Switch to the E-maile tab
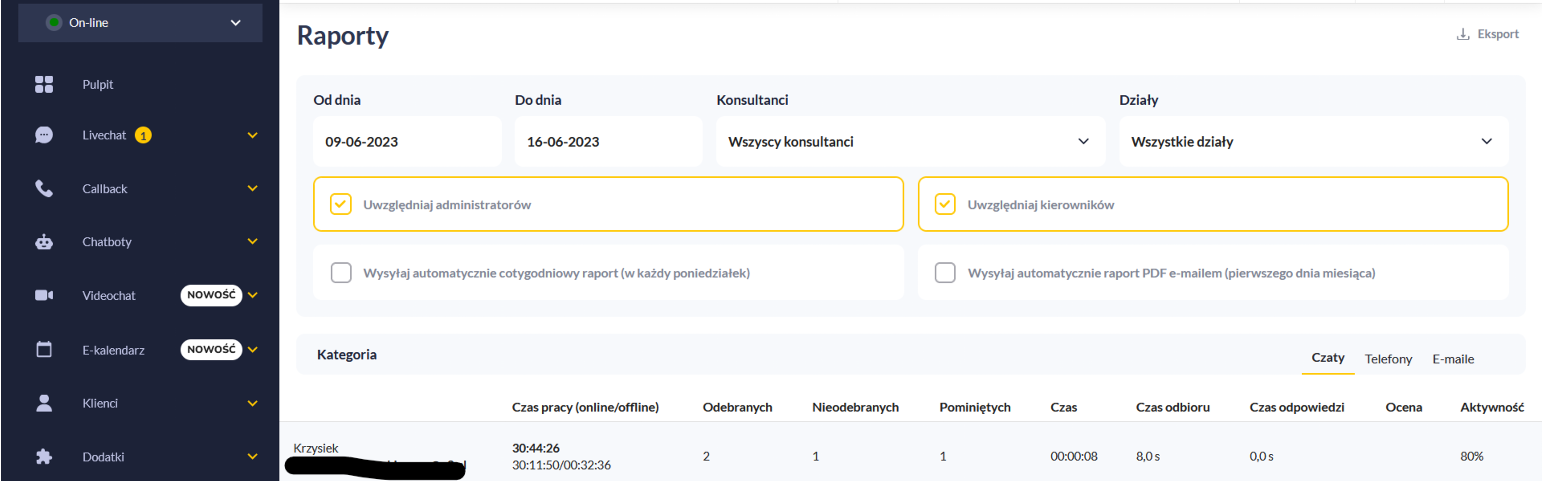This screenshot has width=1542, height=481. 1453,359
